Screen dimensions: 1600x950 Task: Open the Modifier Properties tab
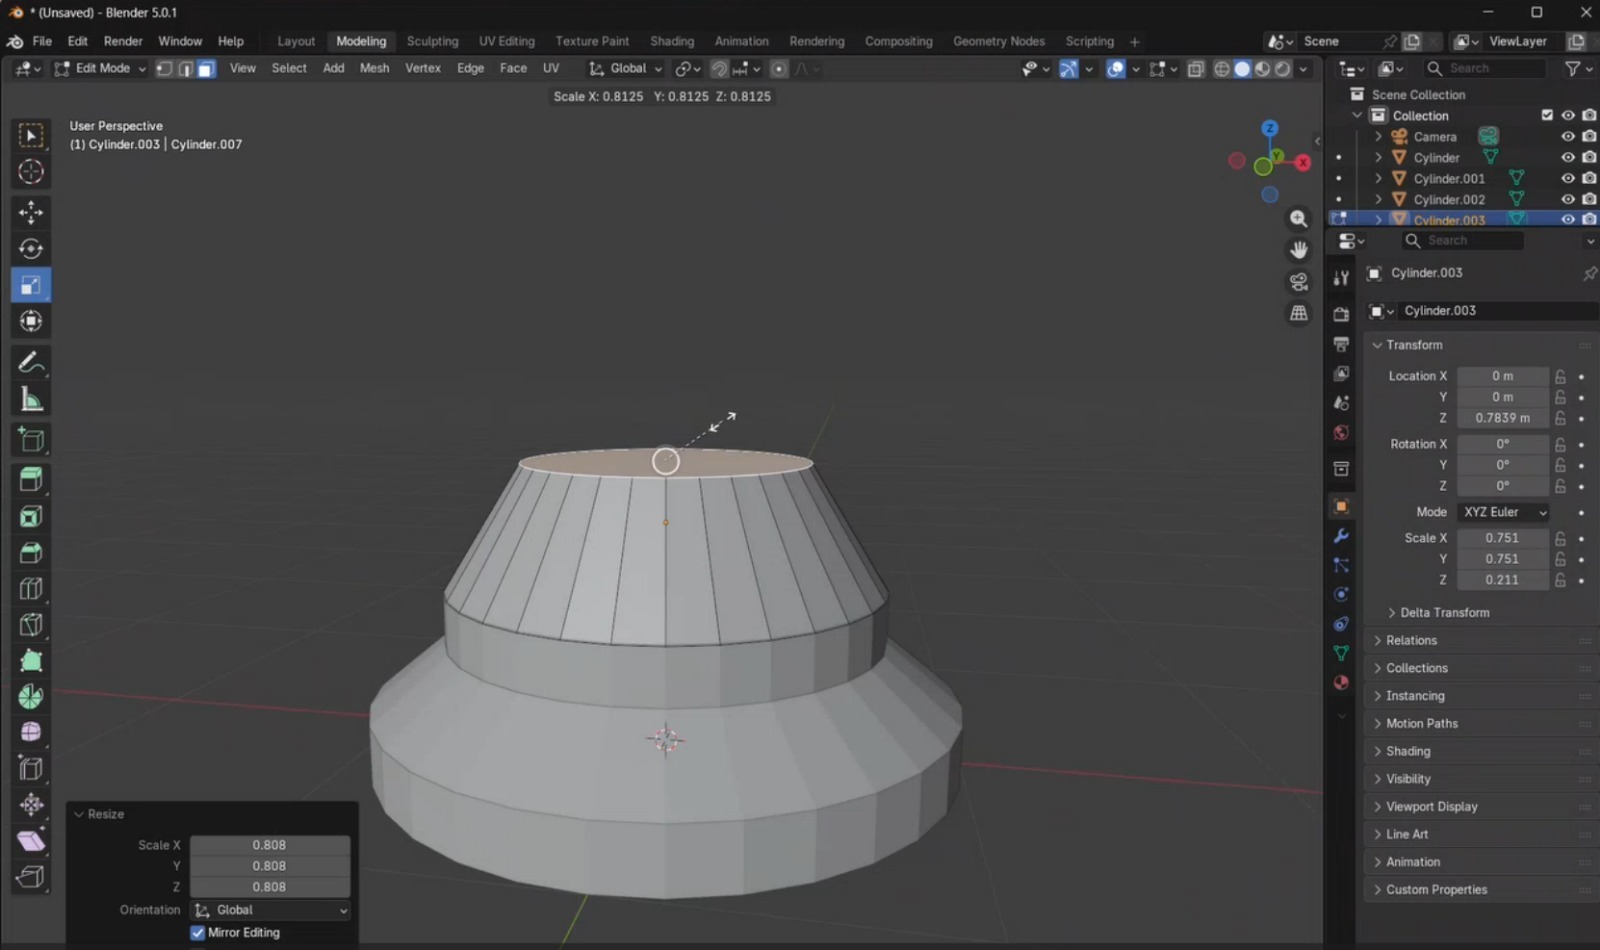click(1341, 536)
